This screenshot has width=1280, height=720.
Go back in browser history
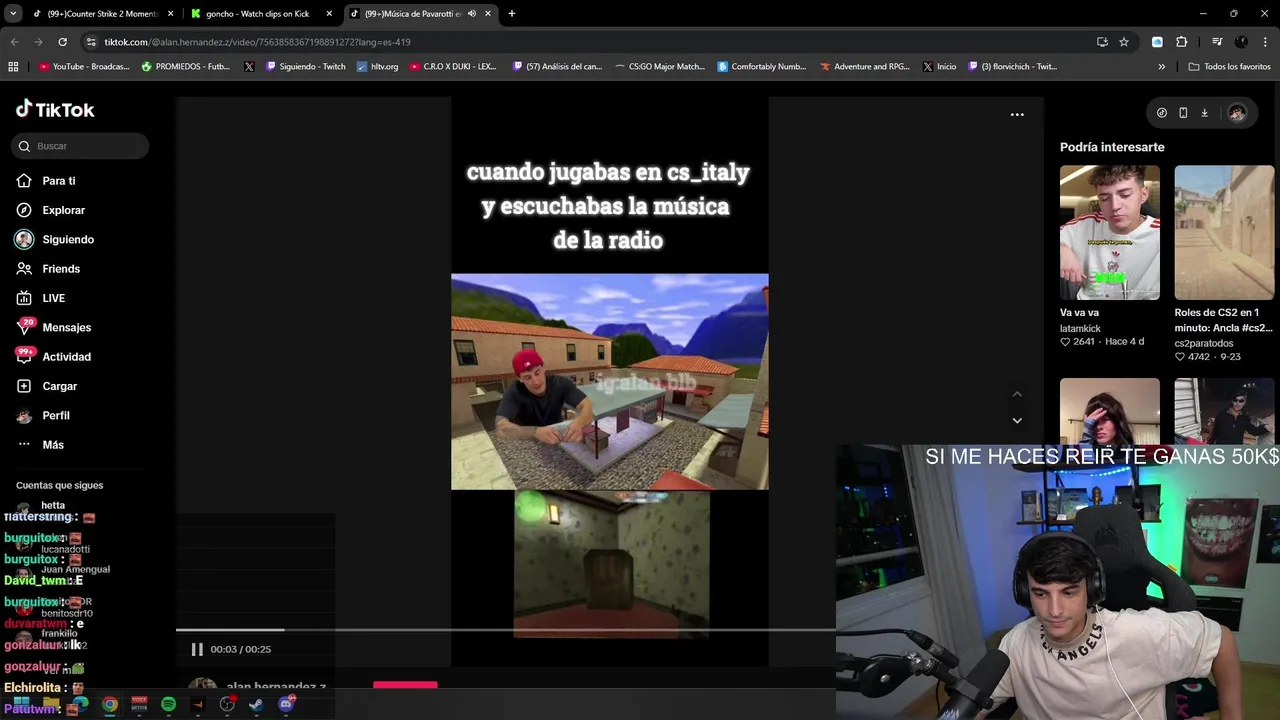(14, 42)
